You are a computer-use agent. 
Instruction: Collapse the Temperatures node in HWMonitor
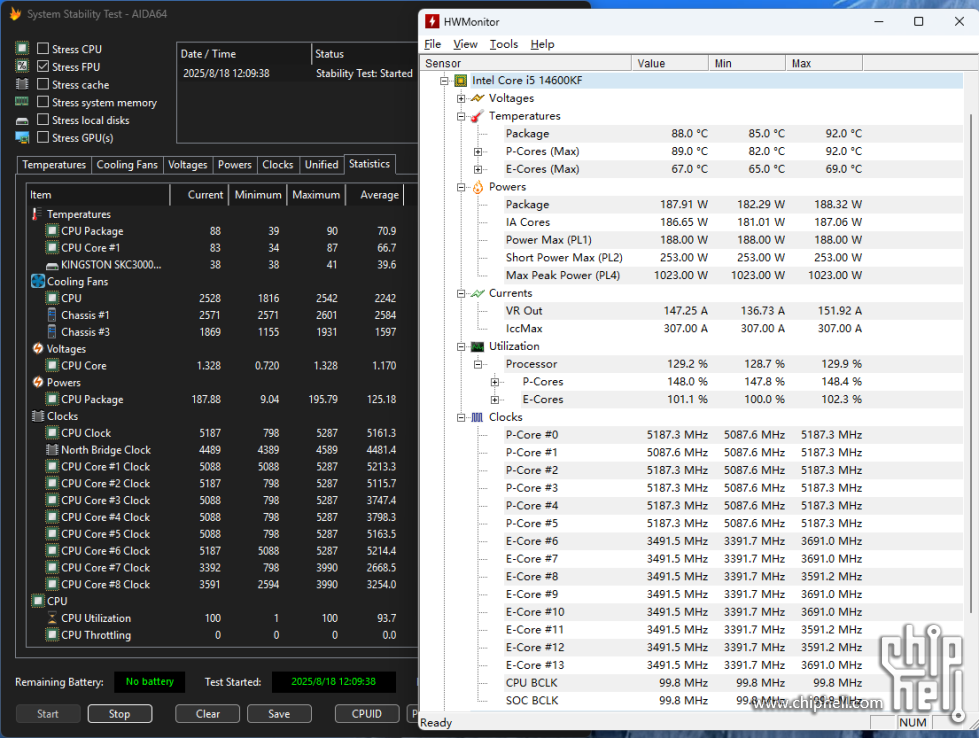461,116
